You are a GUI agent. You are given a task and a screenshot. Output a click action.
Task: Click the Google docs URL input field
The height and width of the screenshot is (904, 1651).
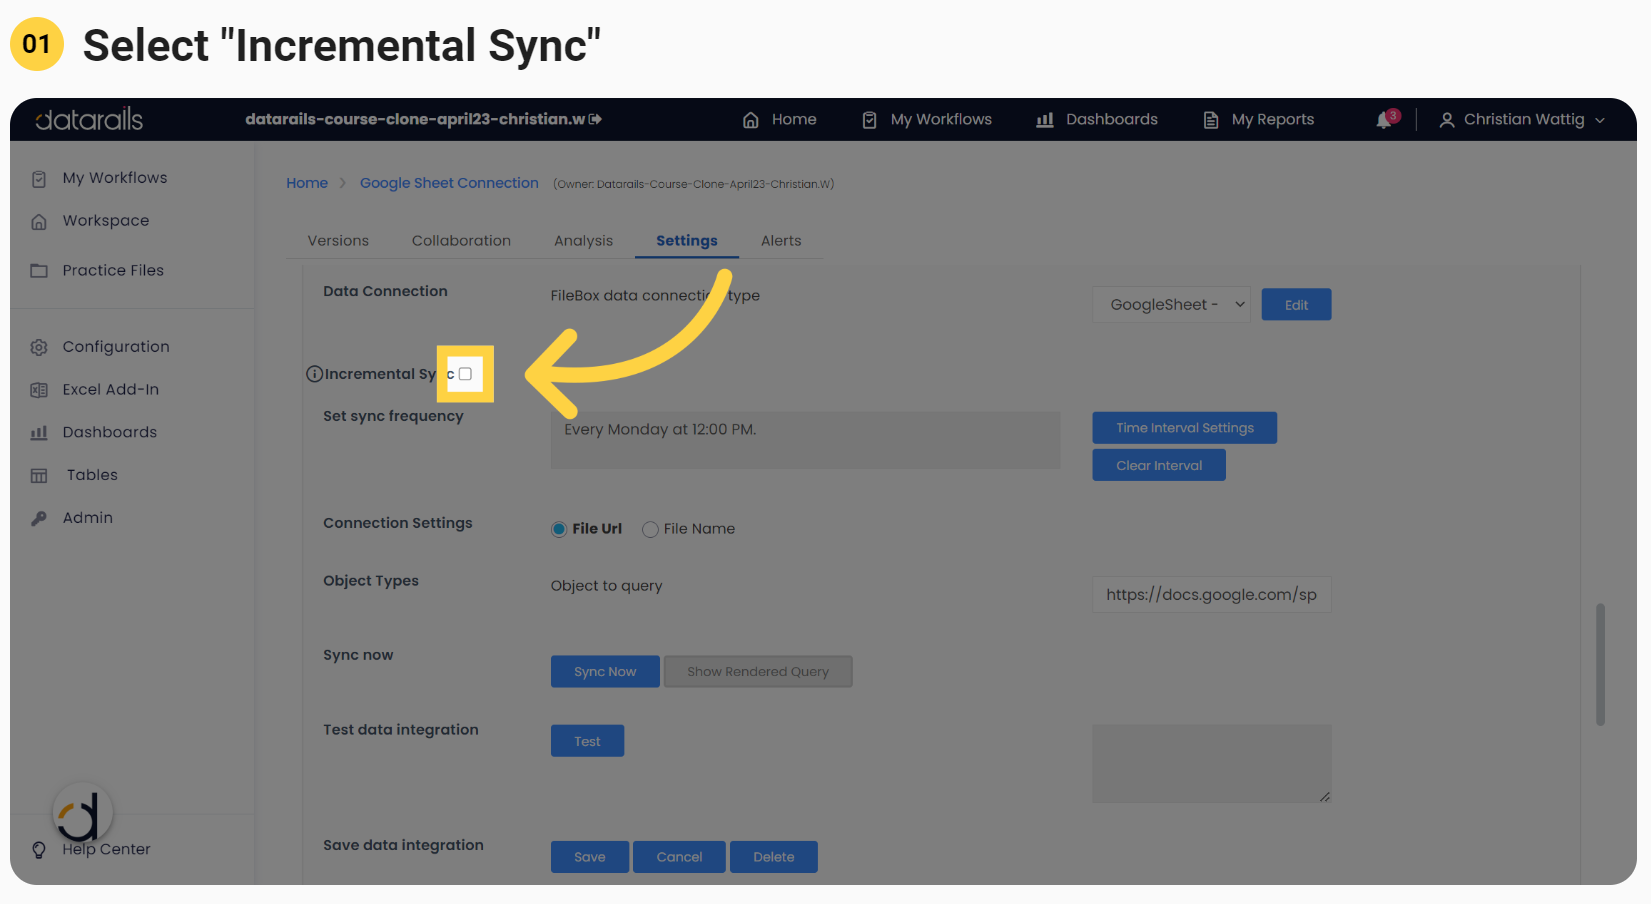pyautogui.click(x=1212, y=594)
